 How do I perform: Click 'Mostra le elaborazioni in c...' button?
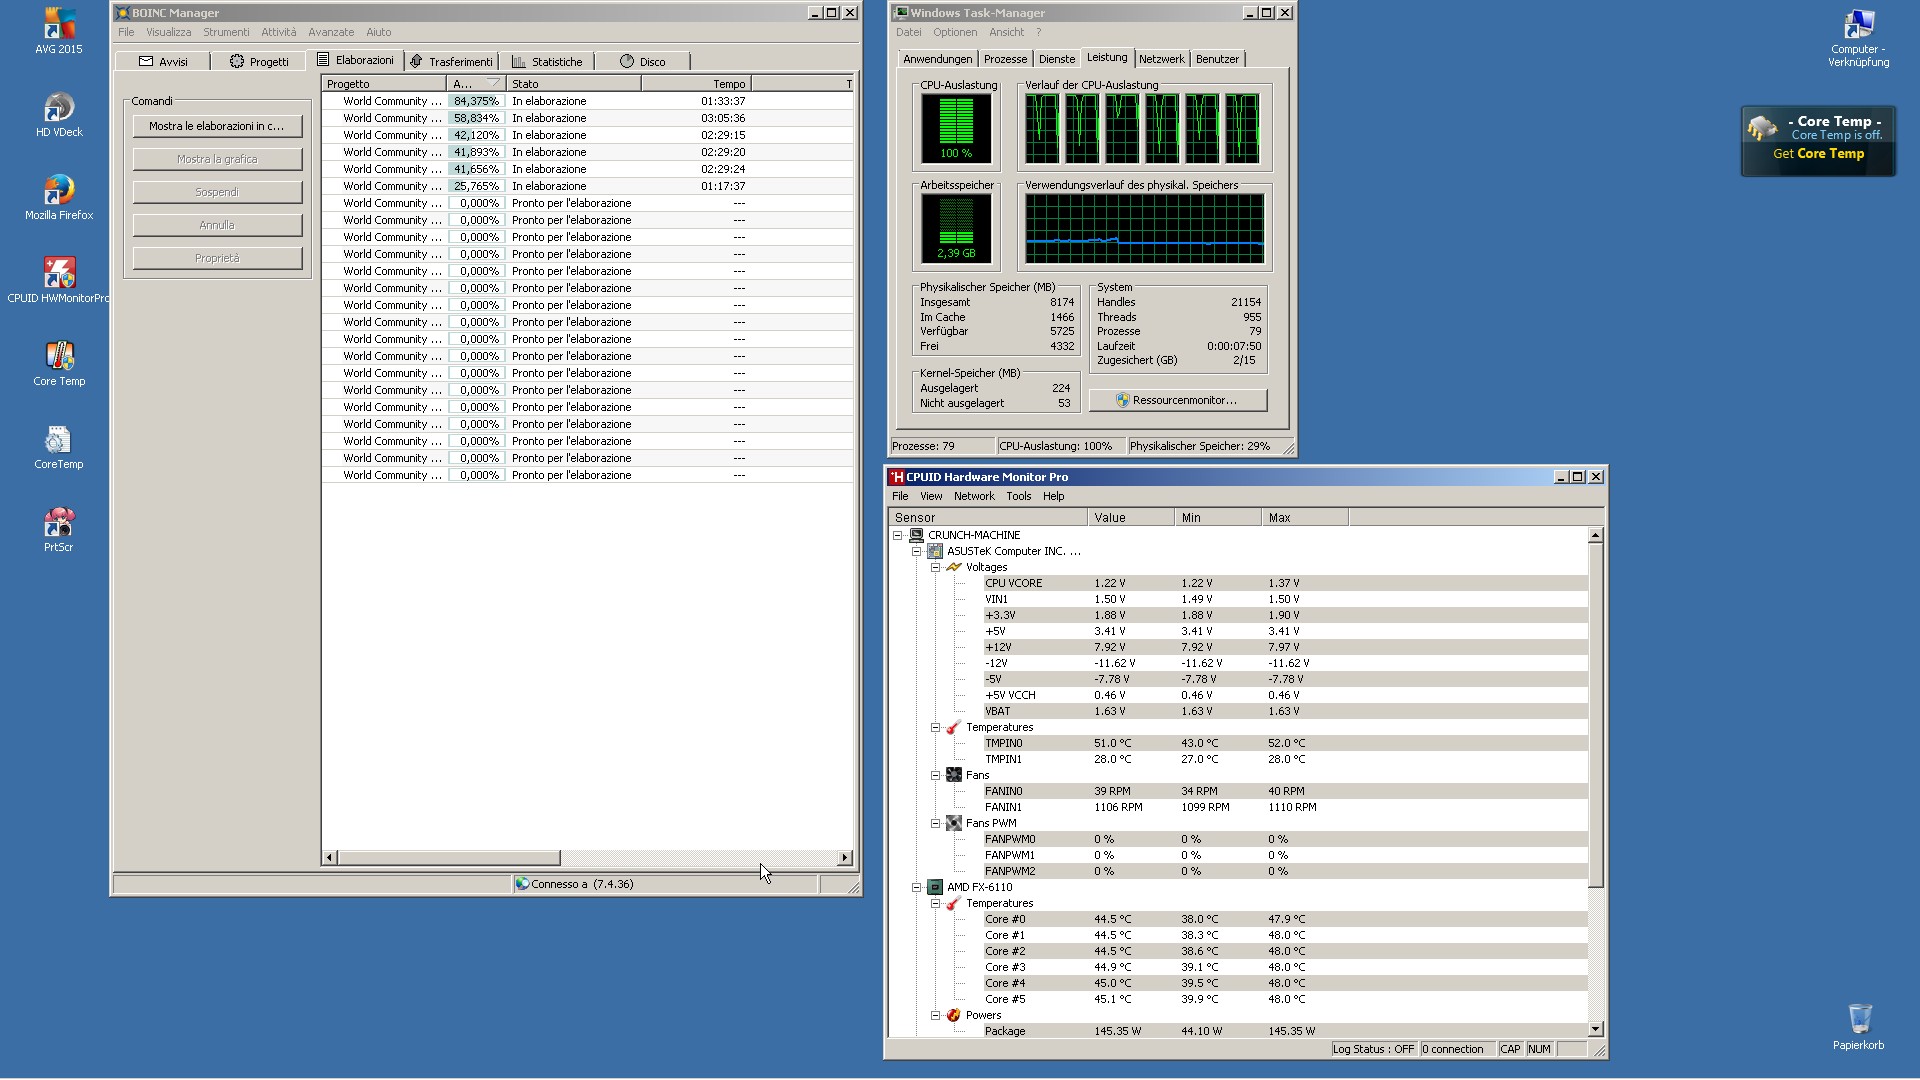pyautogui.click(x=217, y=126)
